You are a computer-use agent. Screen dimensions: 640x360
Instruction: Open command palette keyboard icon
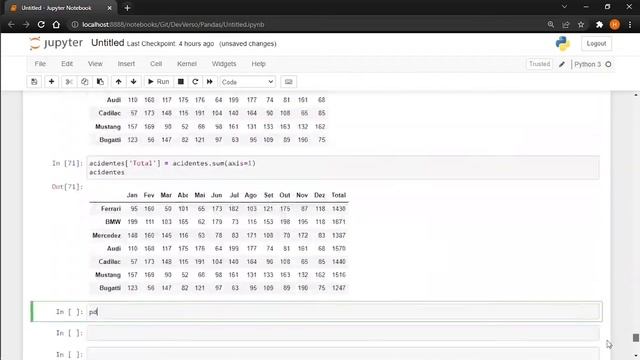(x=289, y=82)
